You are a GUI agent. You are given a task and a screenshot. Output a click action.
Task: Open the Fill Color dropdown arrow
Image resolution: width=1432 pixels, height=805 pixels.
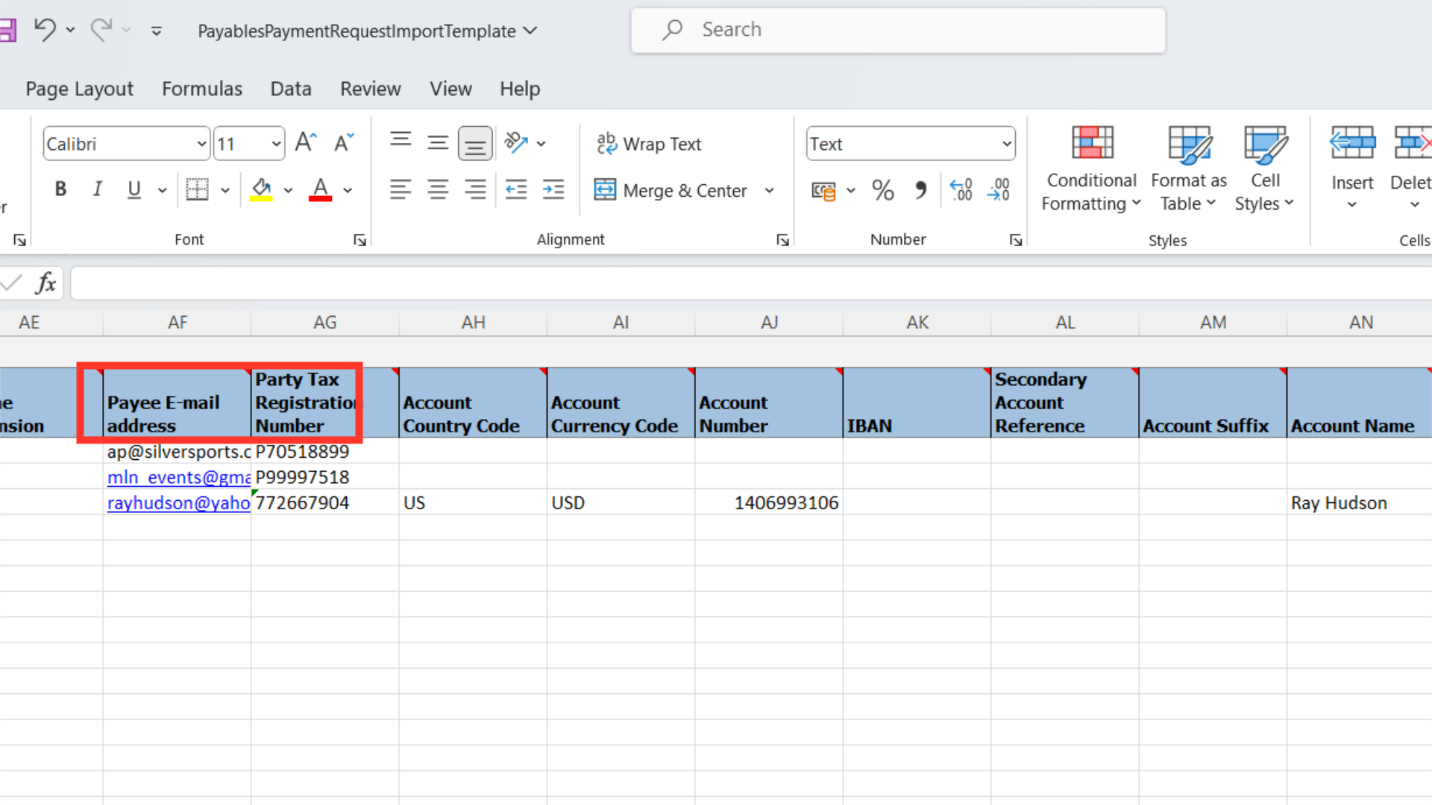[288, 190]
